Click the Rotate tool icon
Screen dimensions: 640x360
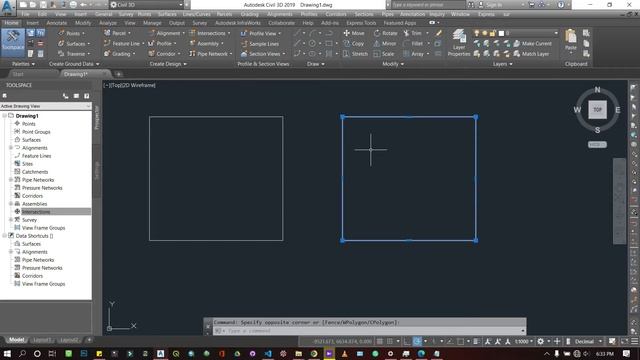coord(377,33)
